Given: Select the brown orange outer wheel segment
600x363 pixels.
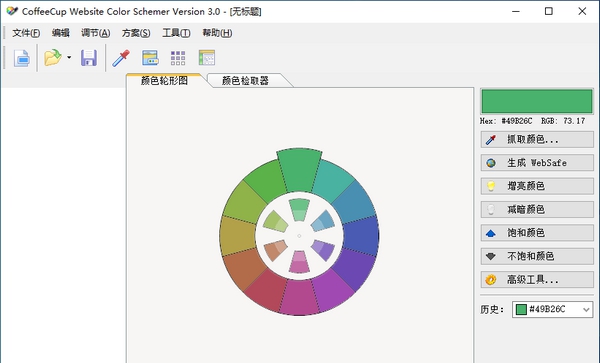Looking at the screenshot, I should [x=245, y=269].
